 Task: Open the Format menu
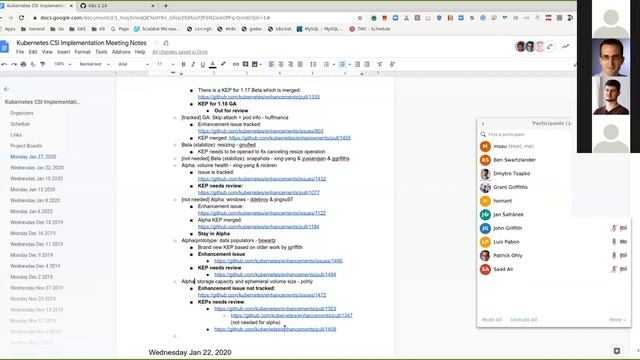point(82,52)
